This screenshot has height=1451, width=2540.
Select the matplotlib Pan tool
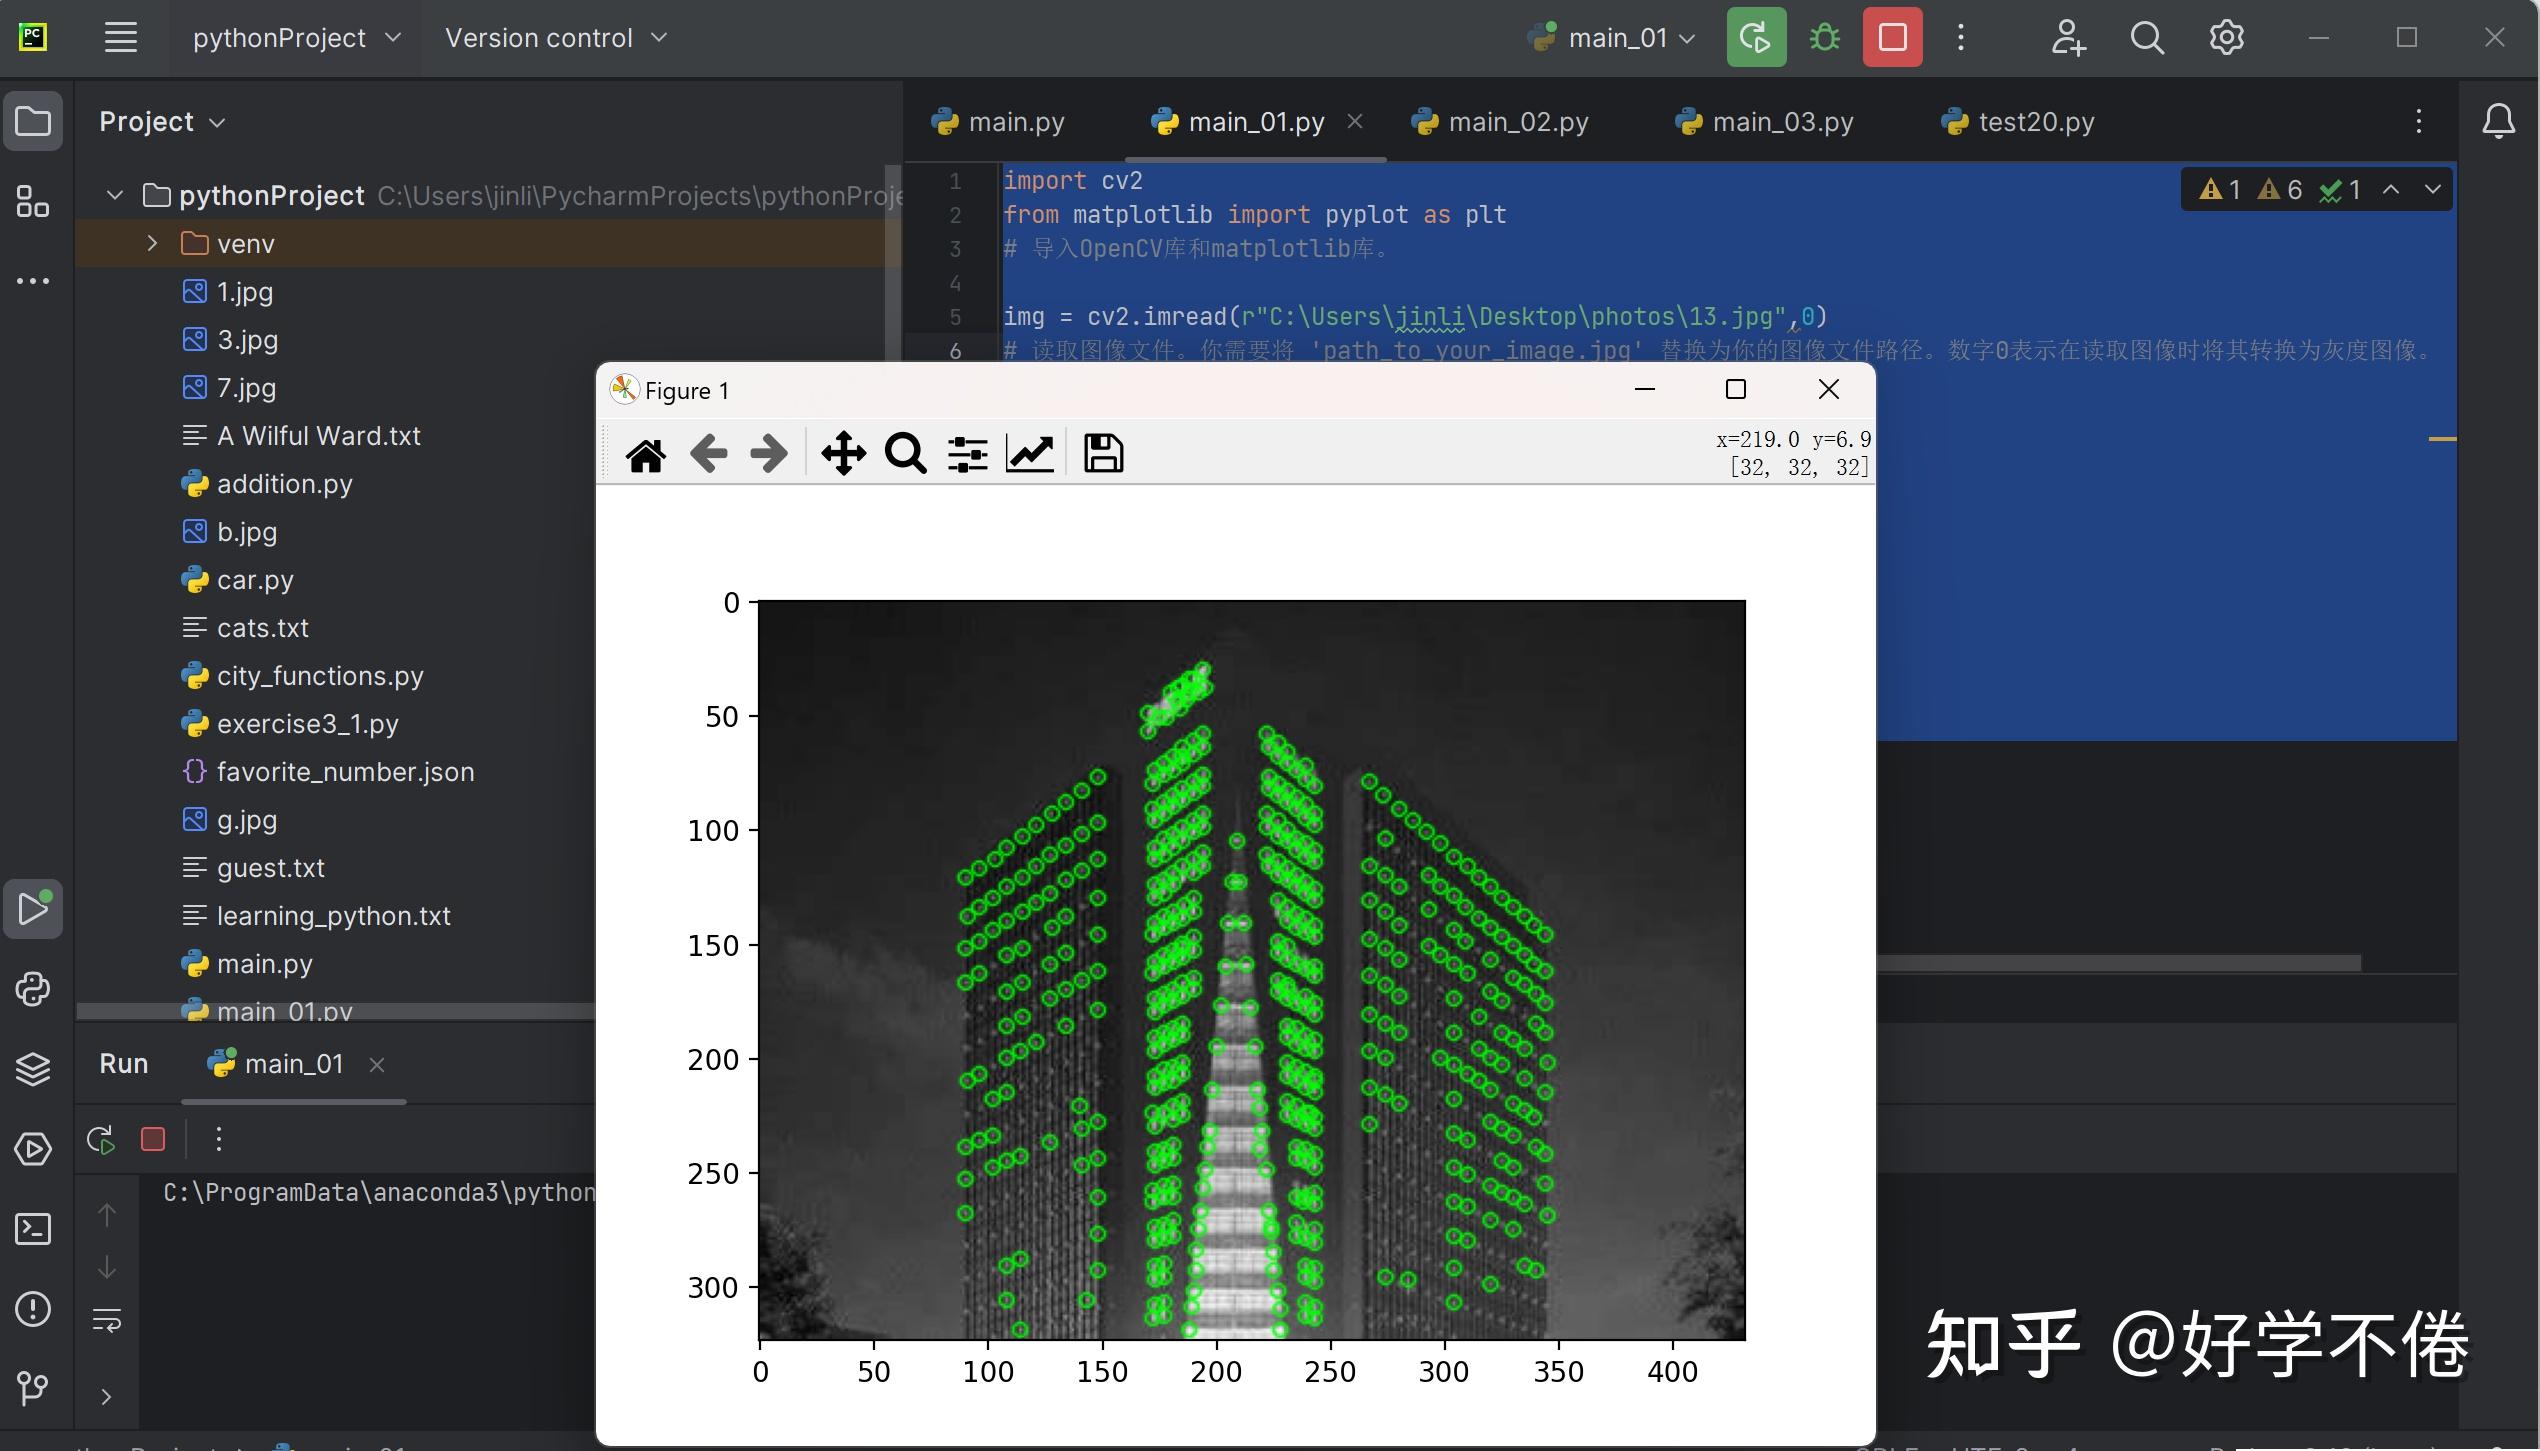tap(843, 454)
